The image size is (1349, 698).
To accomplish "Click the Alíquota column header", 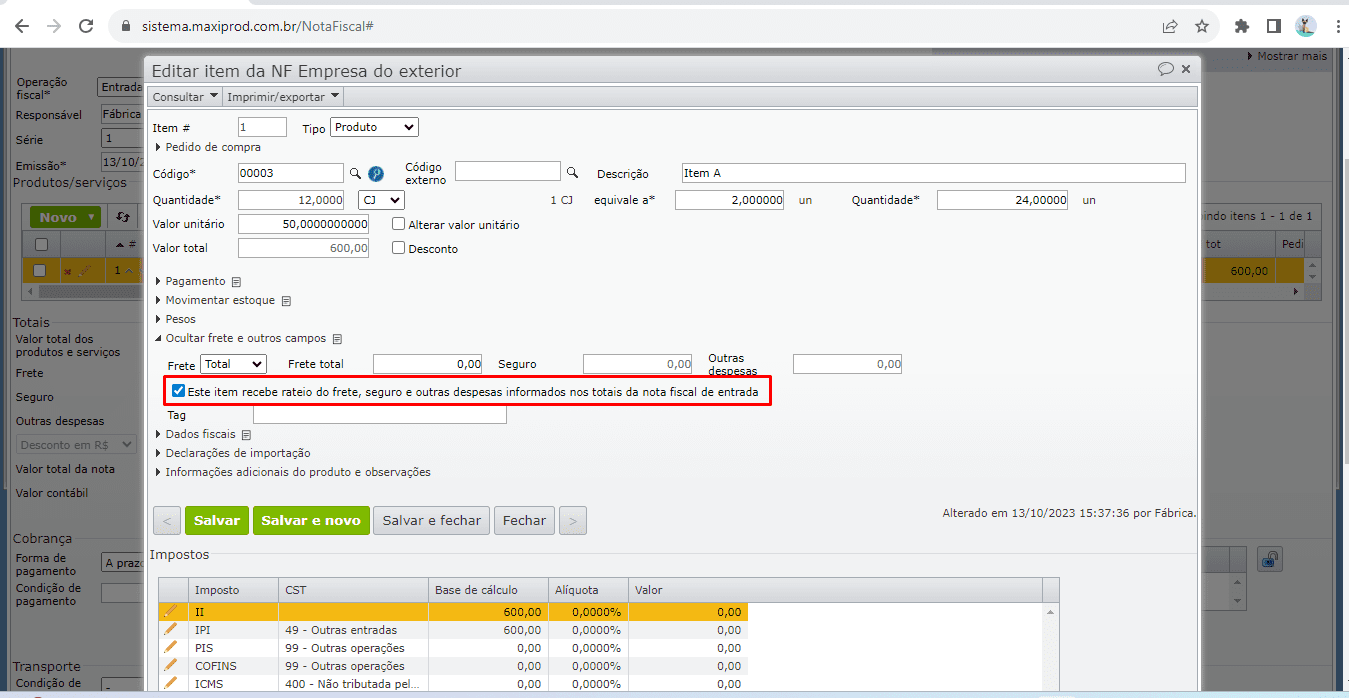I will (x=588, y=590).
